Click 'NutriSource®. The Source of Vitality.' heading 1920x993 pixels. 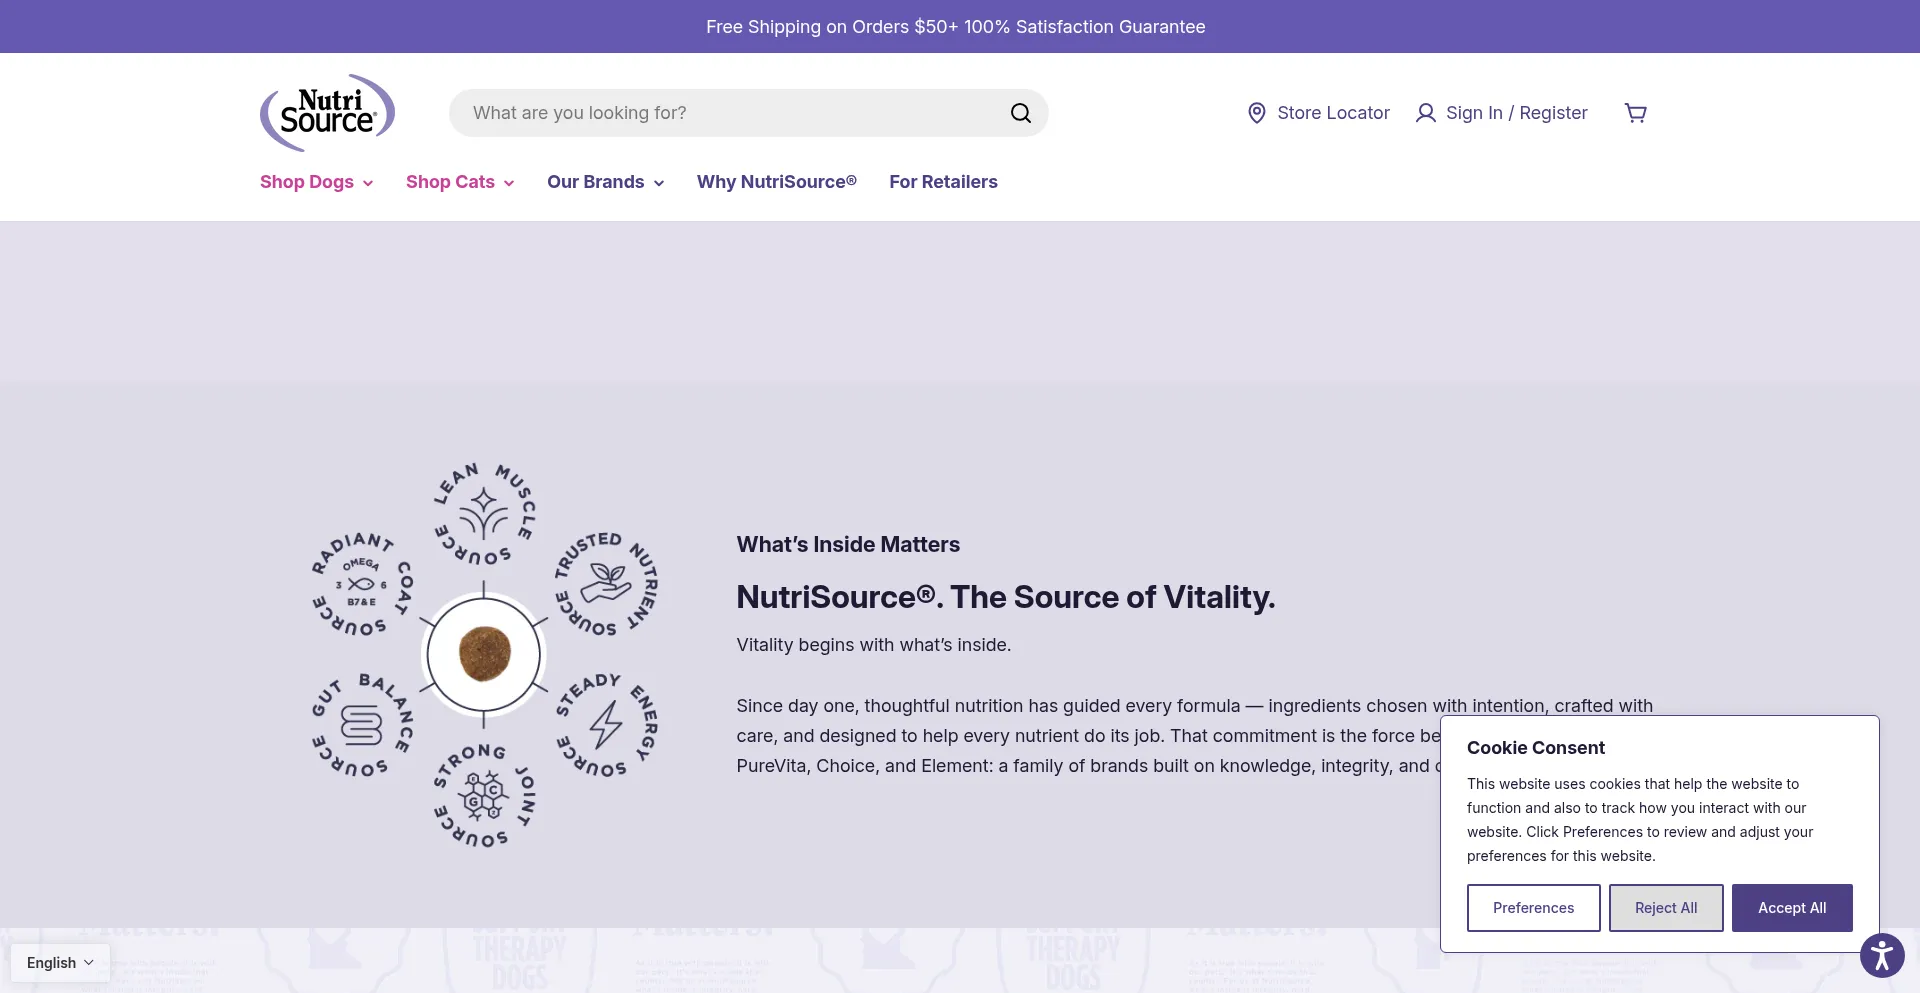[1006, 597]
